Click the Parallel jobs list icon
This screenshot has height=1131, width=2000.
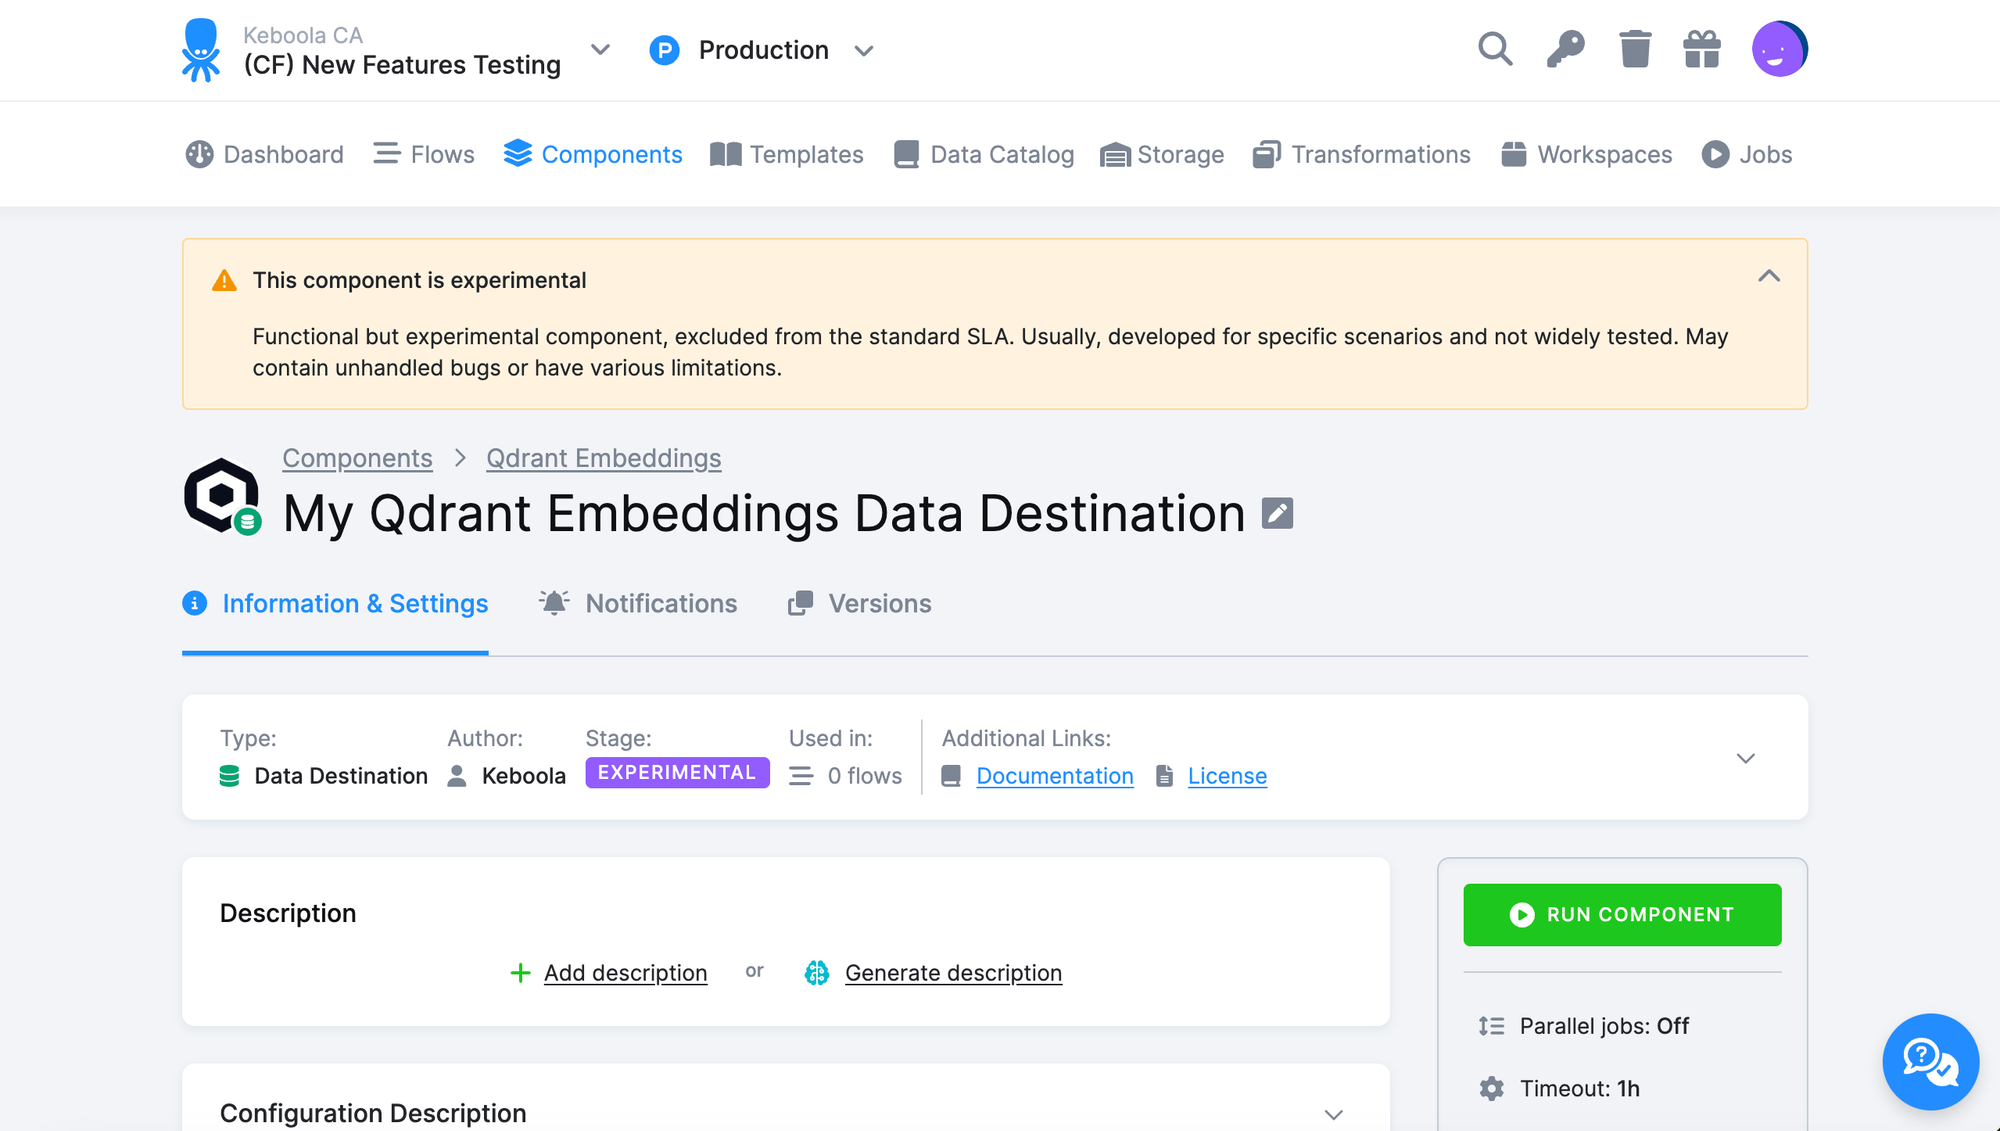click(x=1491, y=1026)
